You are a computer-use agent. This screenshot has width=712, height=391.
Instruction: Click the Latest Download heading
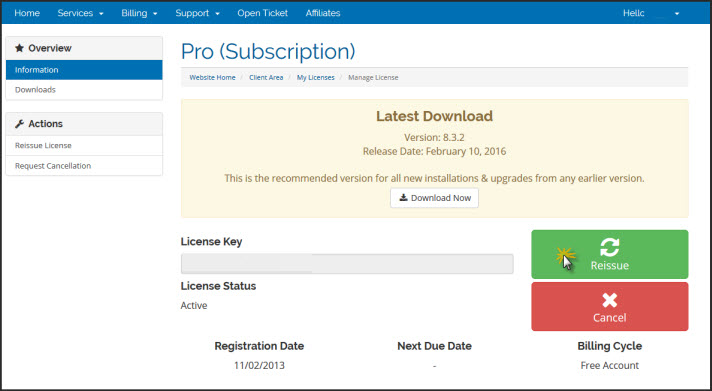[434, 116]
